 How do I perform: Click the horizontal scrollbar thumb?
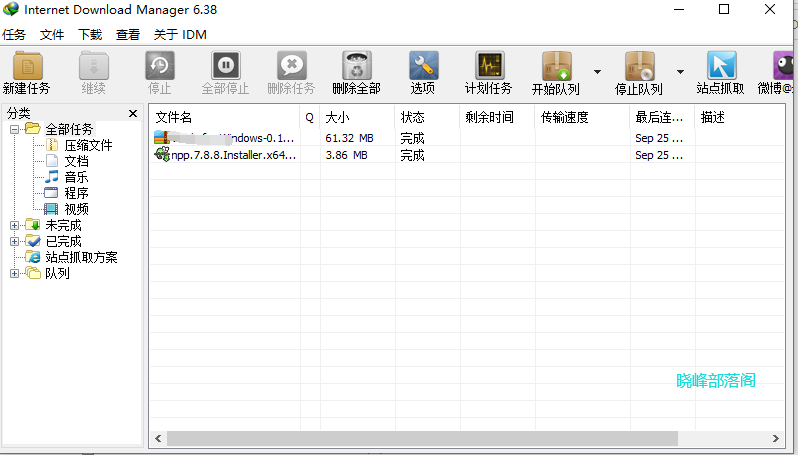[422, 438]
